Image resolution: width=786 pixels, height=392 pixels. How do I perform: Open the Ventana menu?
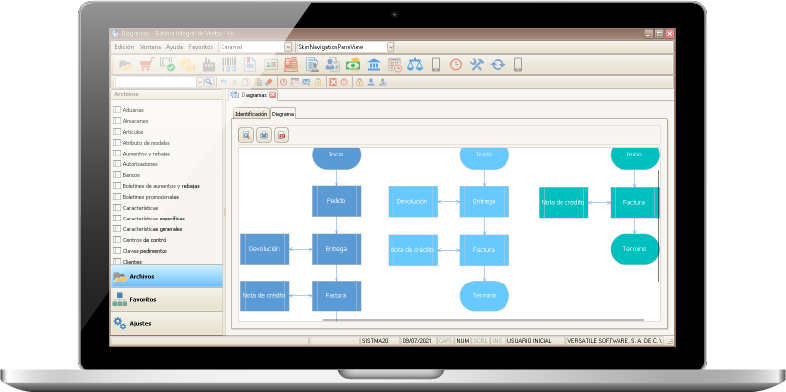point(150,47)
